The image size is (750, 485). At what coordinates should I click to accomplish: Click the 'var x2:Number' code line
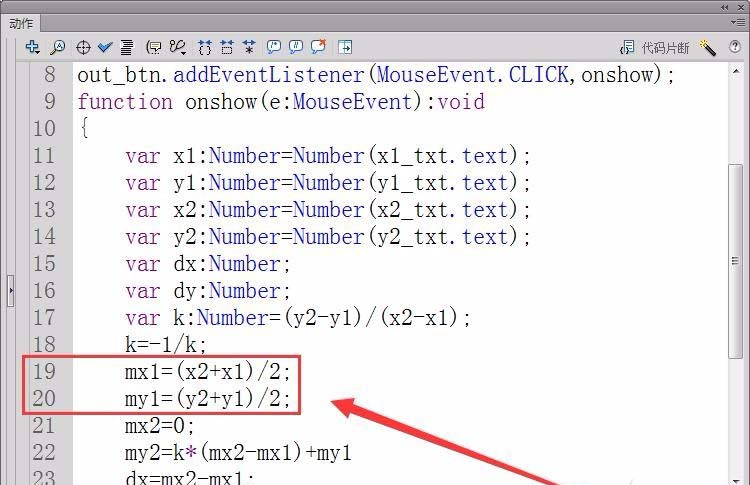tap(328, 210)
